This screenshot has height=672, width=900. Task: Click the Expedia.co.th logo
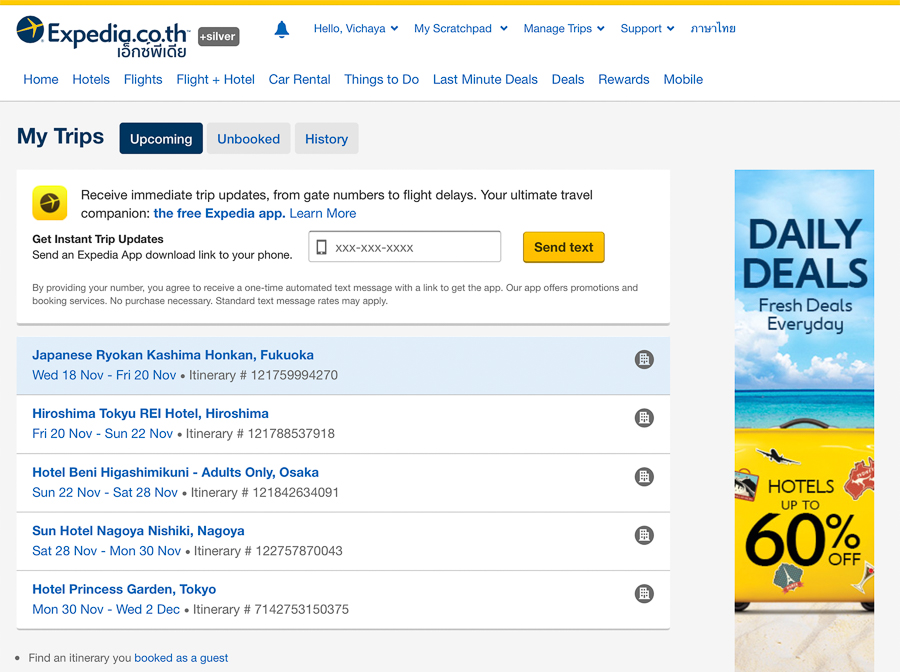pos(103,37)
